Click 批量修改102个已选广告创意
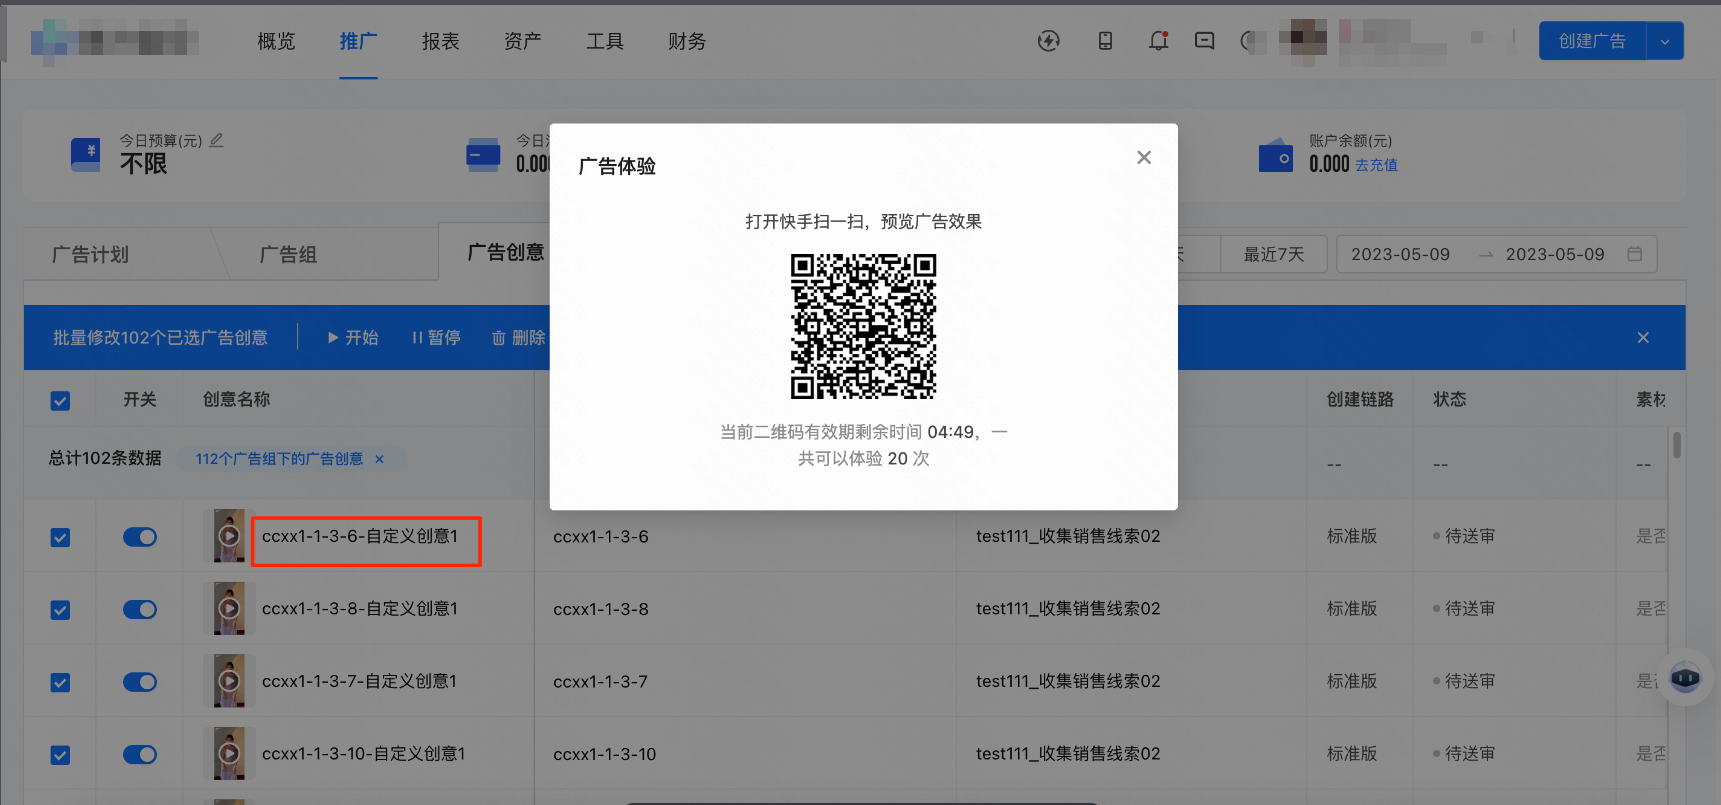Screen dimensions: 1721x805 tap(160, 338)
